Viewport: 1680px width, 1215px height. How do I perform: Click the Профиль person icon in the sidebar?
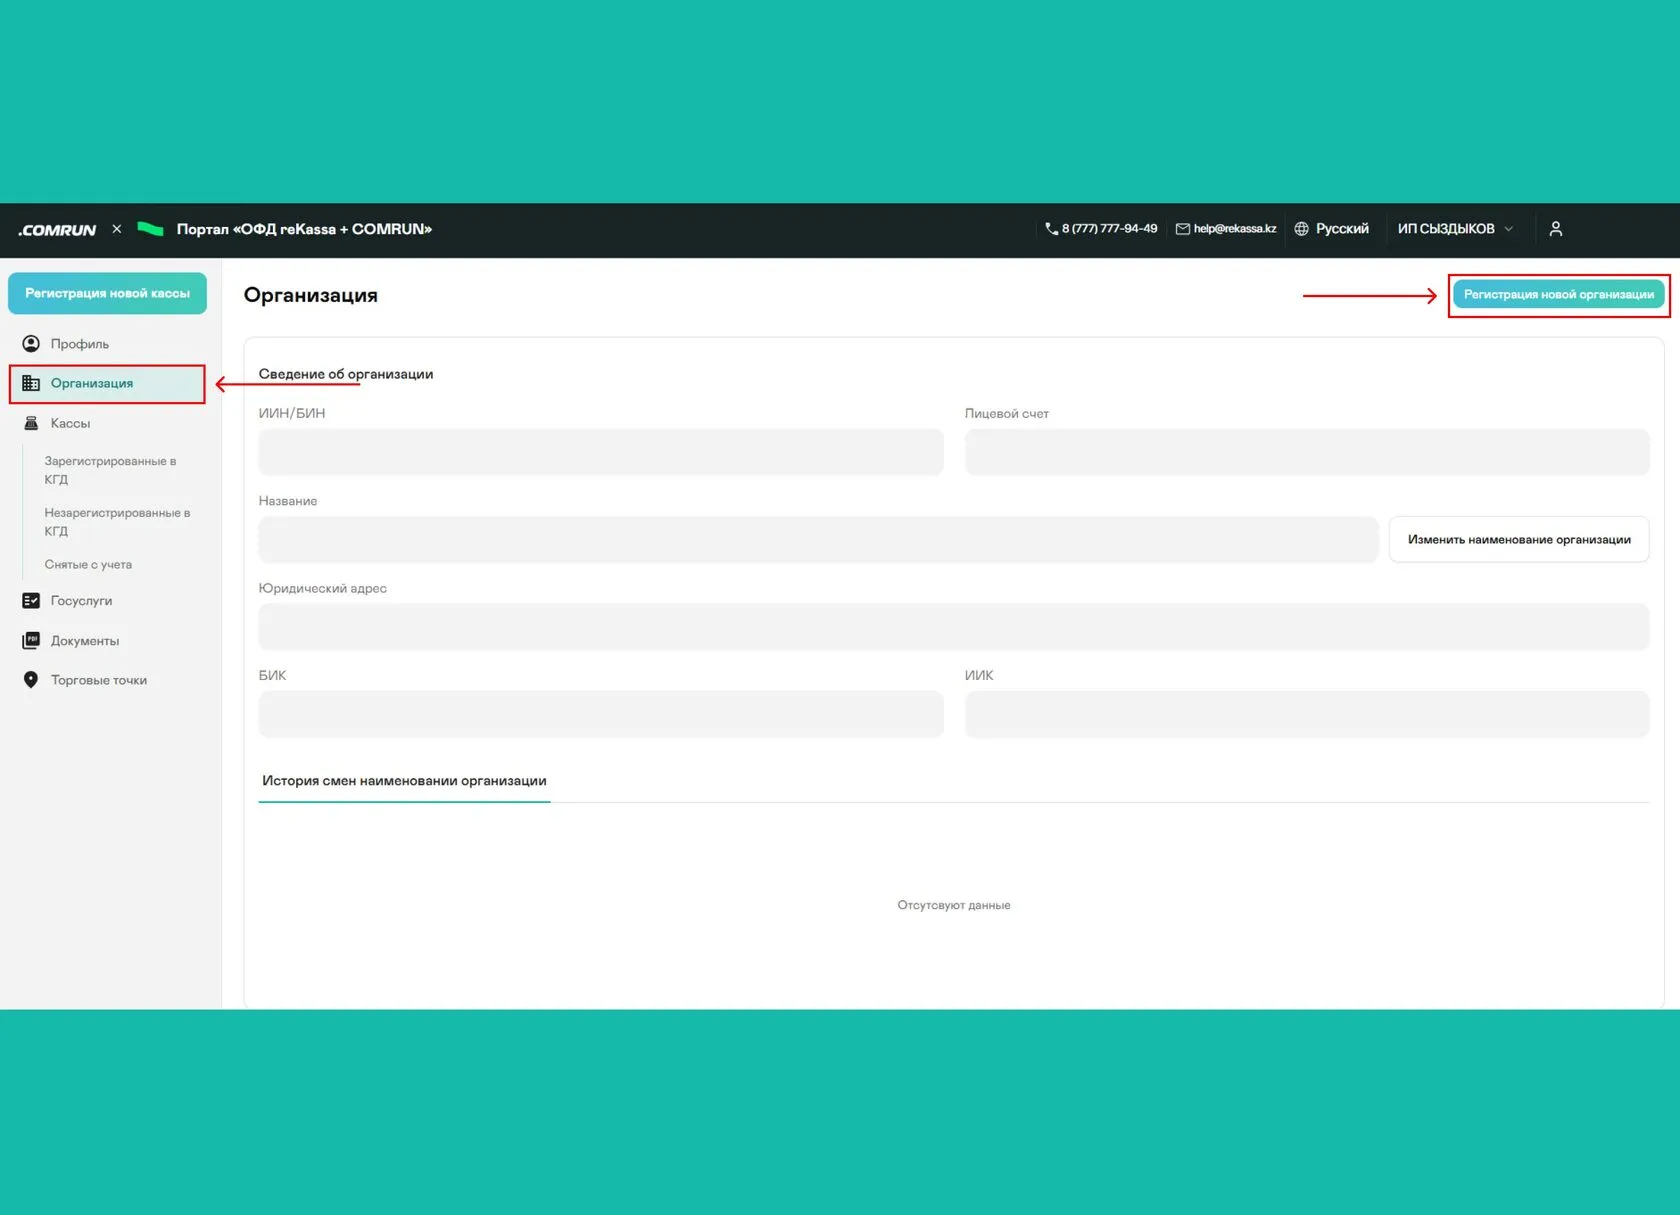[31, 344]
